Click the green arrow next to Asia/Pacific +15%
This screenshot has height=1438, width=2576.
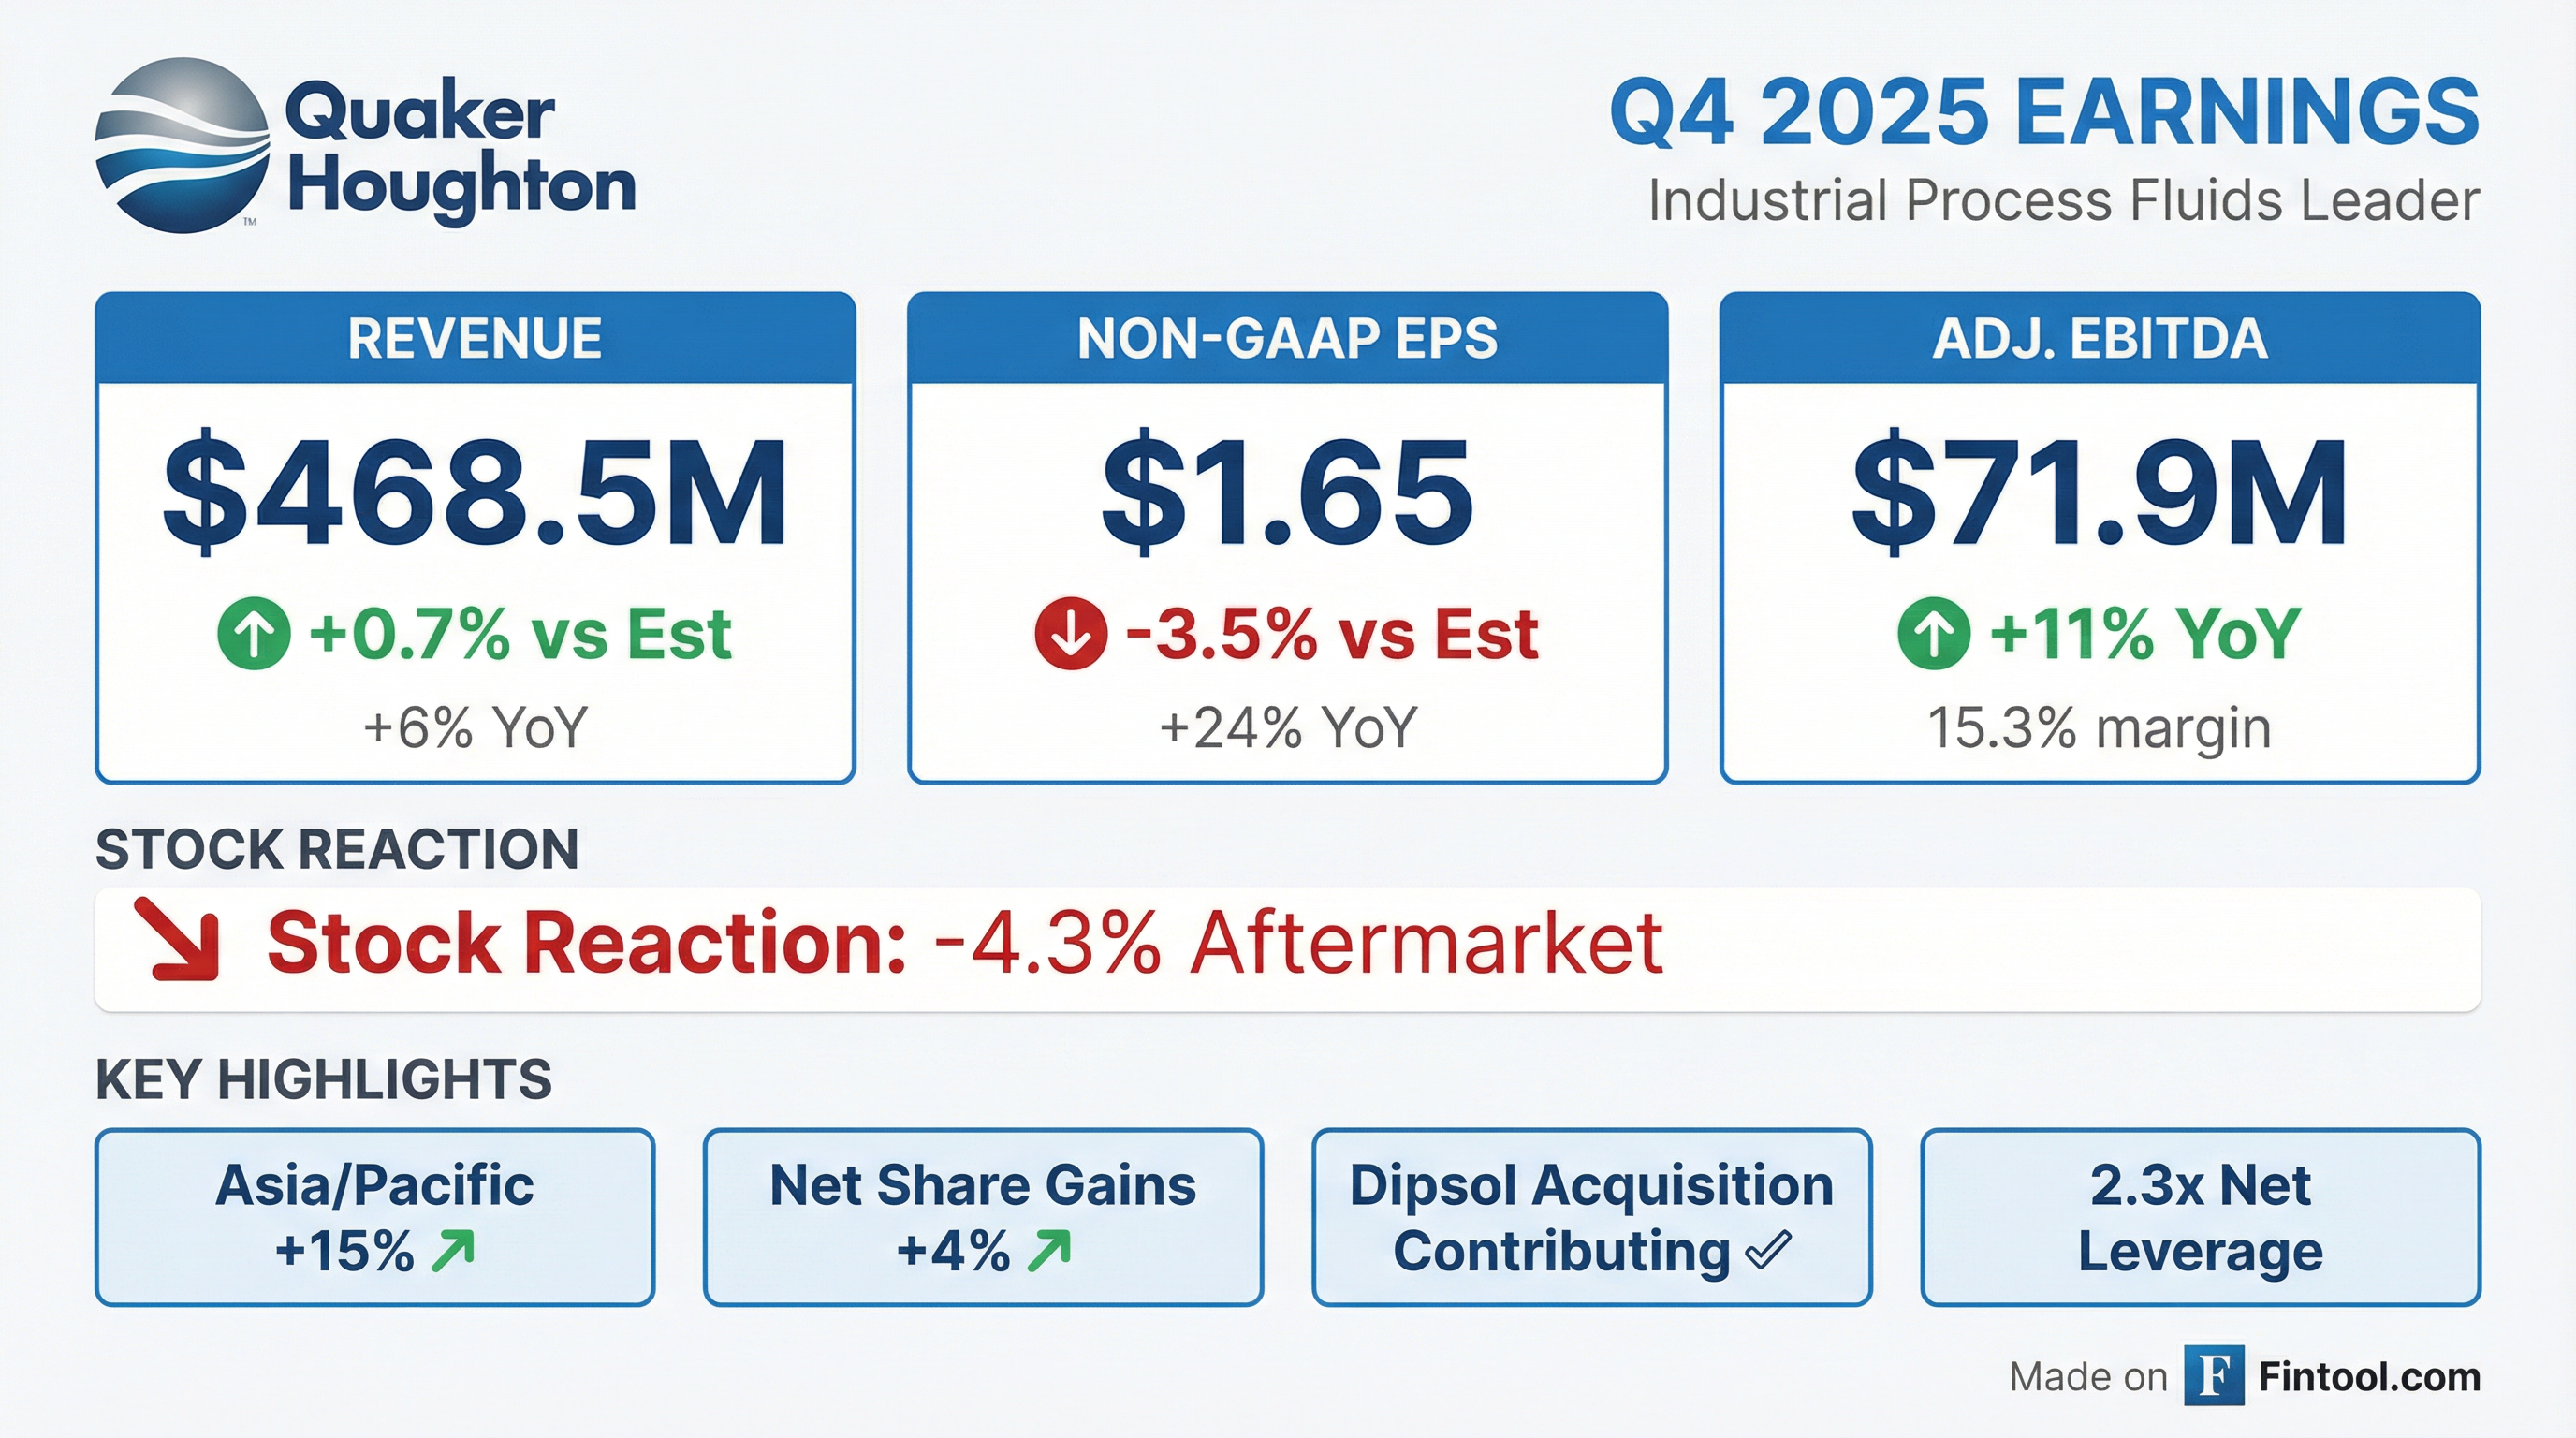point(453,1251)
